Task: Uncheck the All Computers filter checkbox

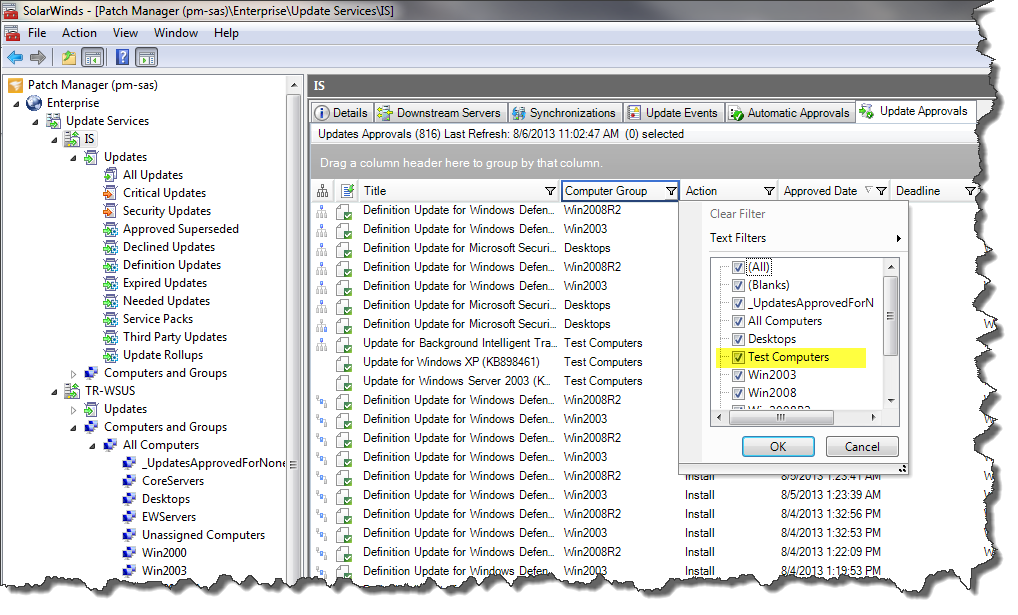Action: (738, 321)
